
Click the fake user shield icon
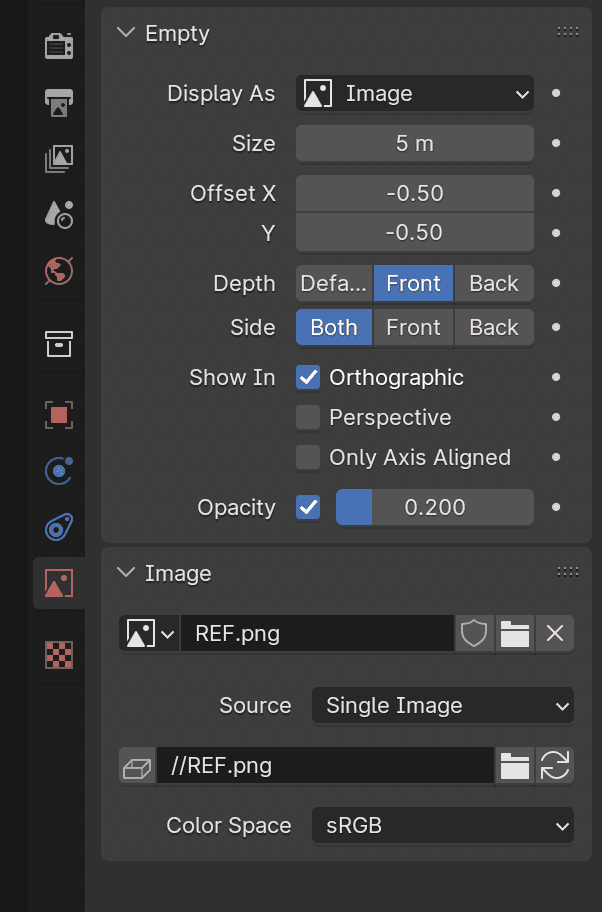point(474,633)
